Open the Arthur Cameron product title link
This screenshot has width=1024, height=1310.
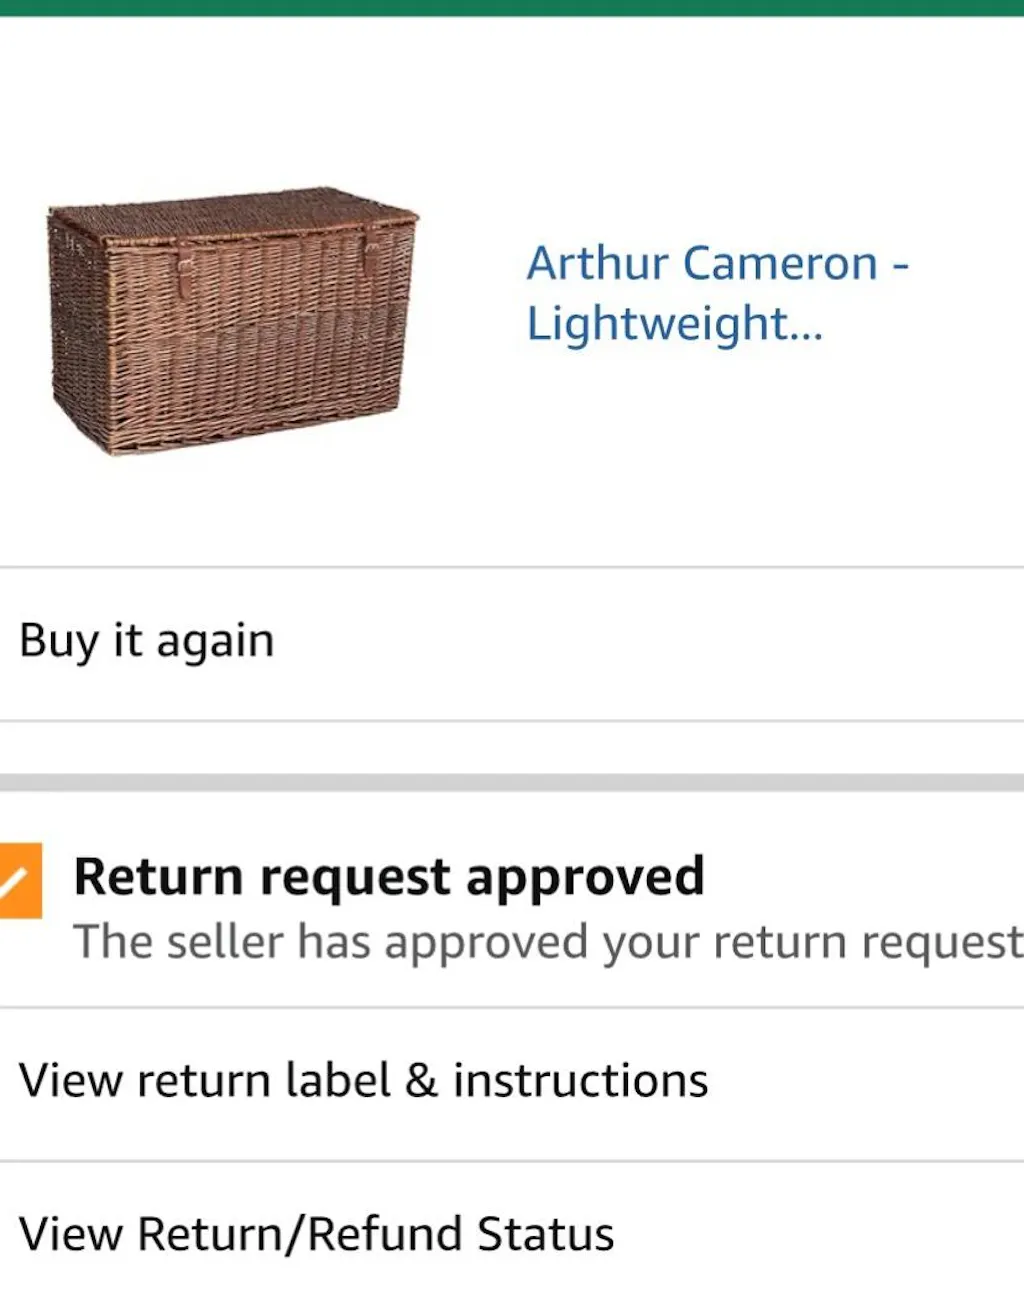tap(717, 293)
